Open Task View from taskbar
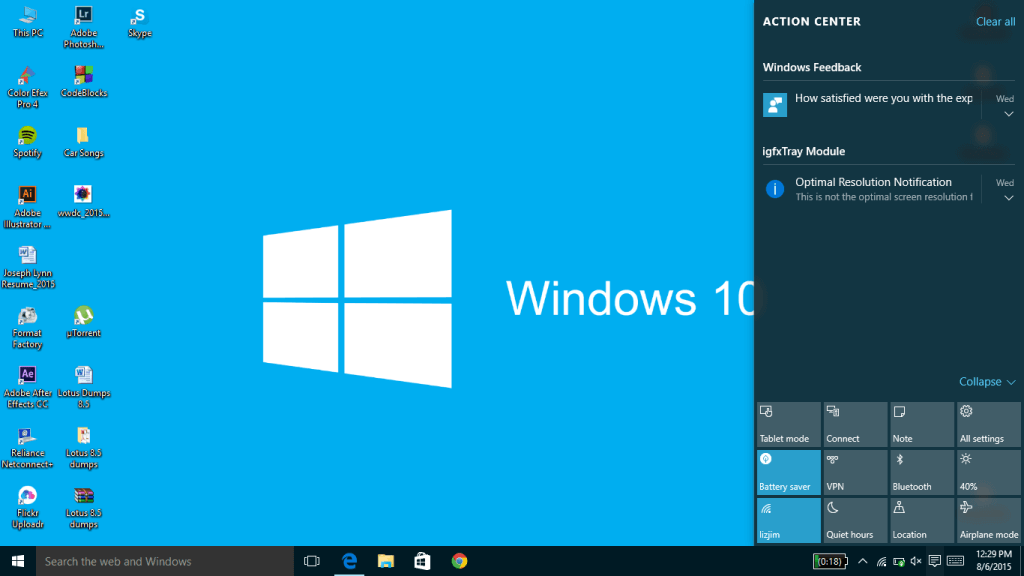Image resolution: width=1024 pixels, height=576 pixels. pos(312,561)
